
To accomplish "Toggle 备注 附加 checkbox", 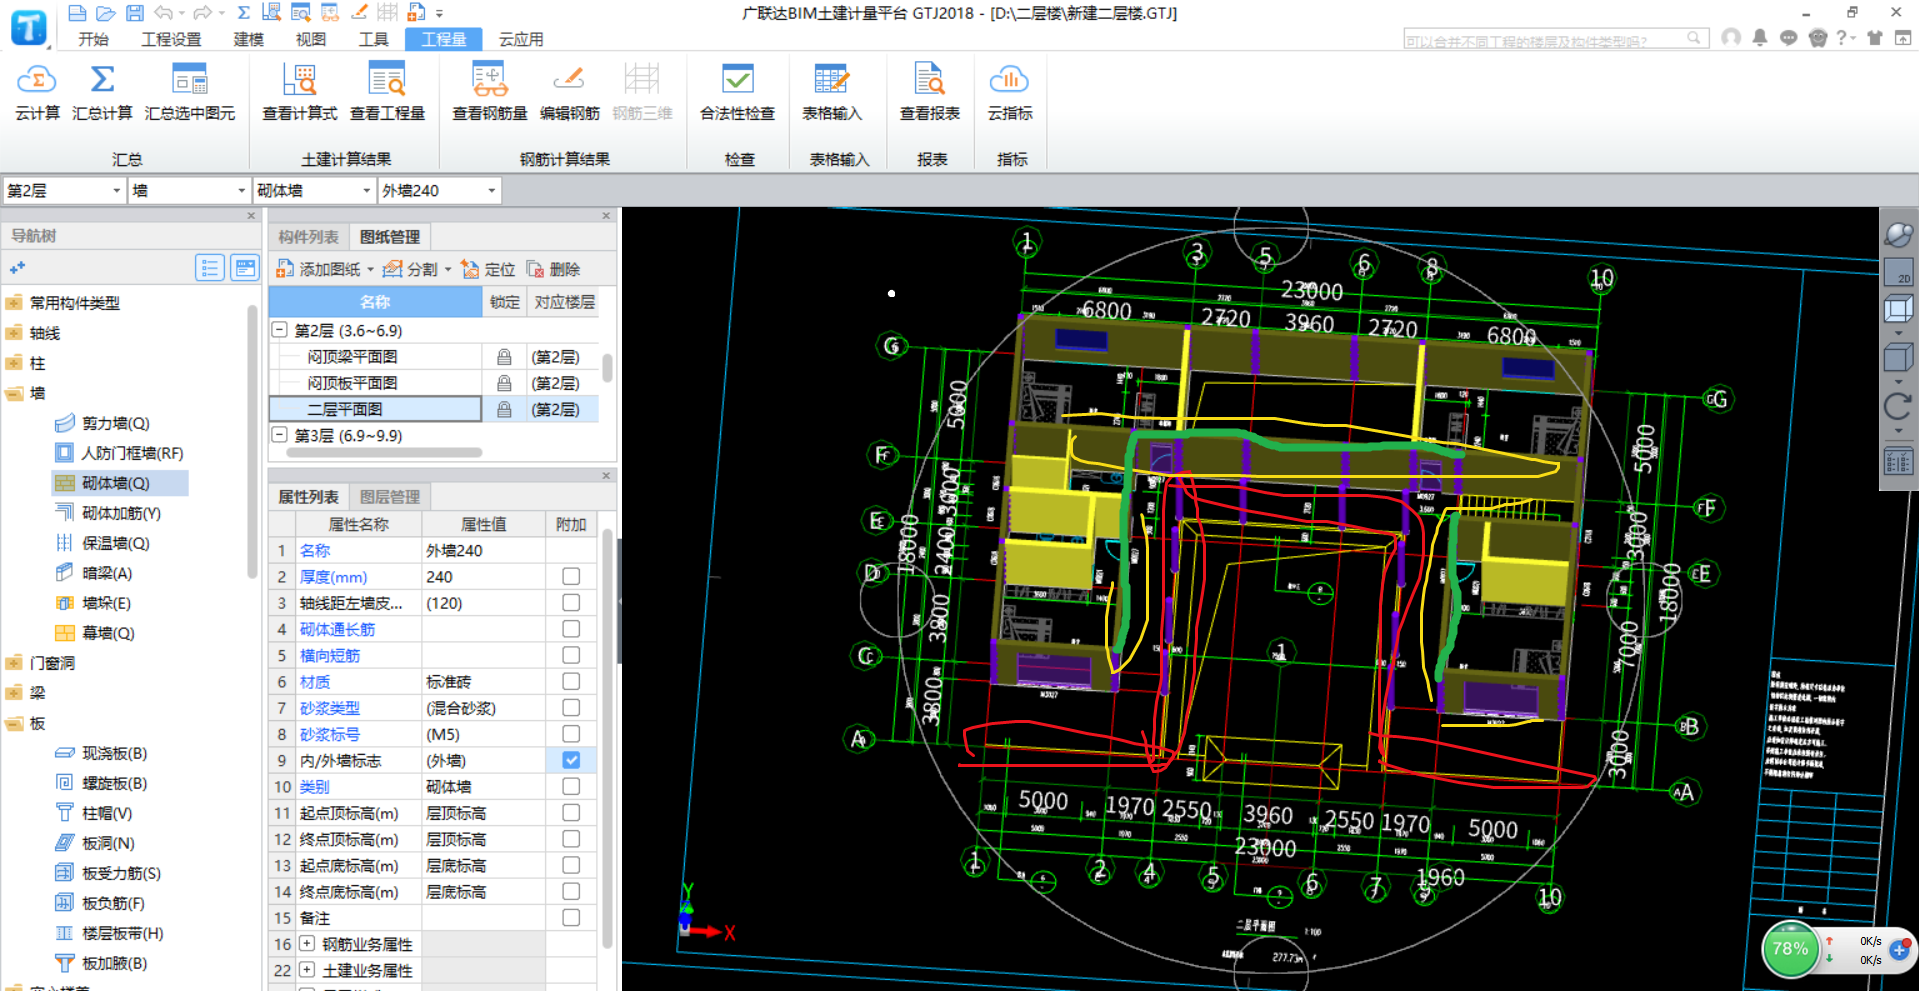I will point(571,917).
